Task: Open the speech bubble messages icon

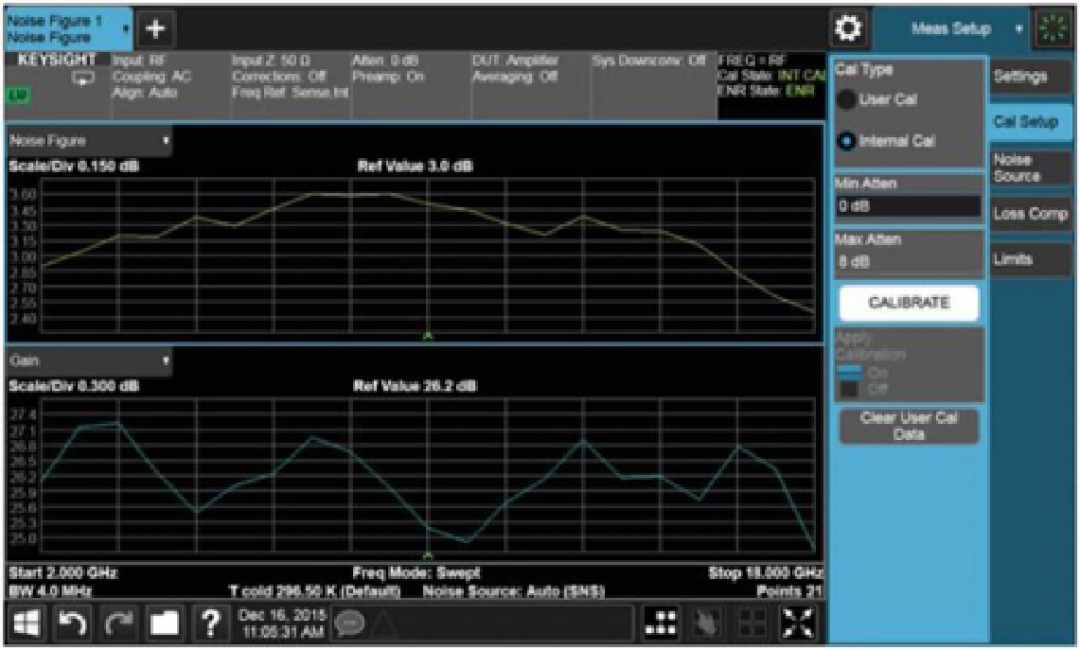Action: (350, 624)
